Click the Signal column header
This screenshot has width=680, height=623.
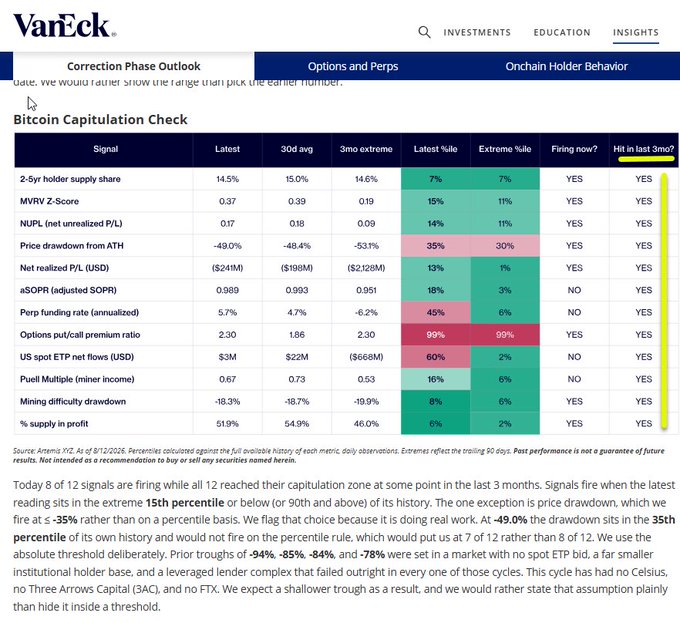pos(105,149)
